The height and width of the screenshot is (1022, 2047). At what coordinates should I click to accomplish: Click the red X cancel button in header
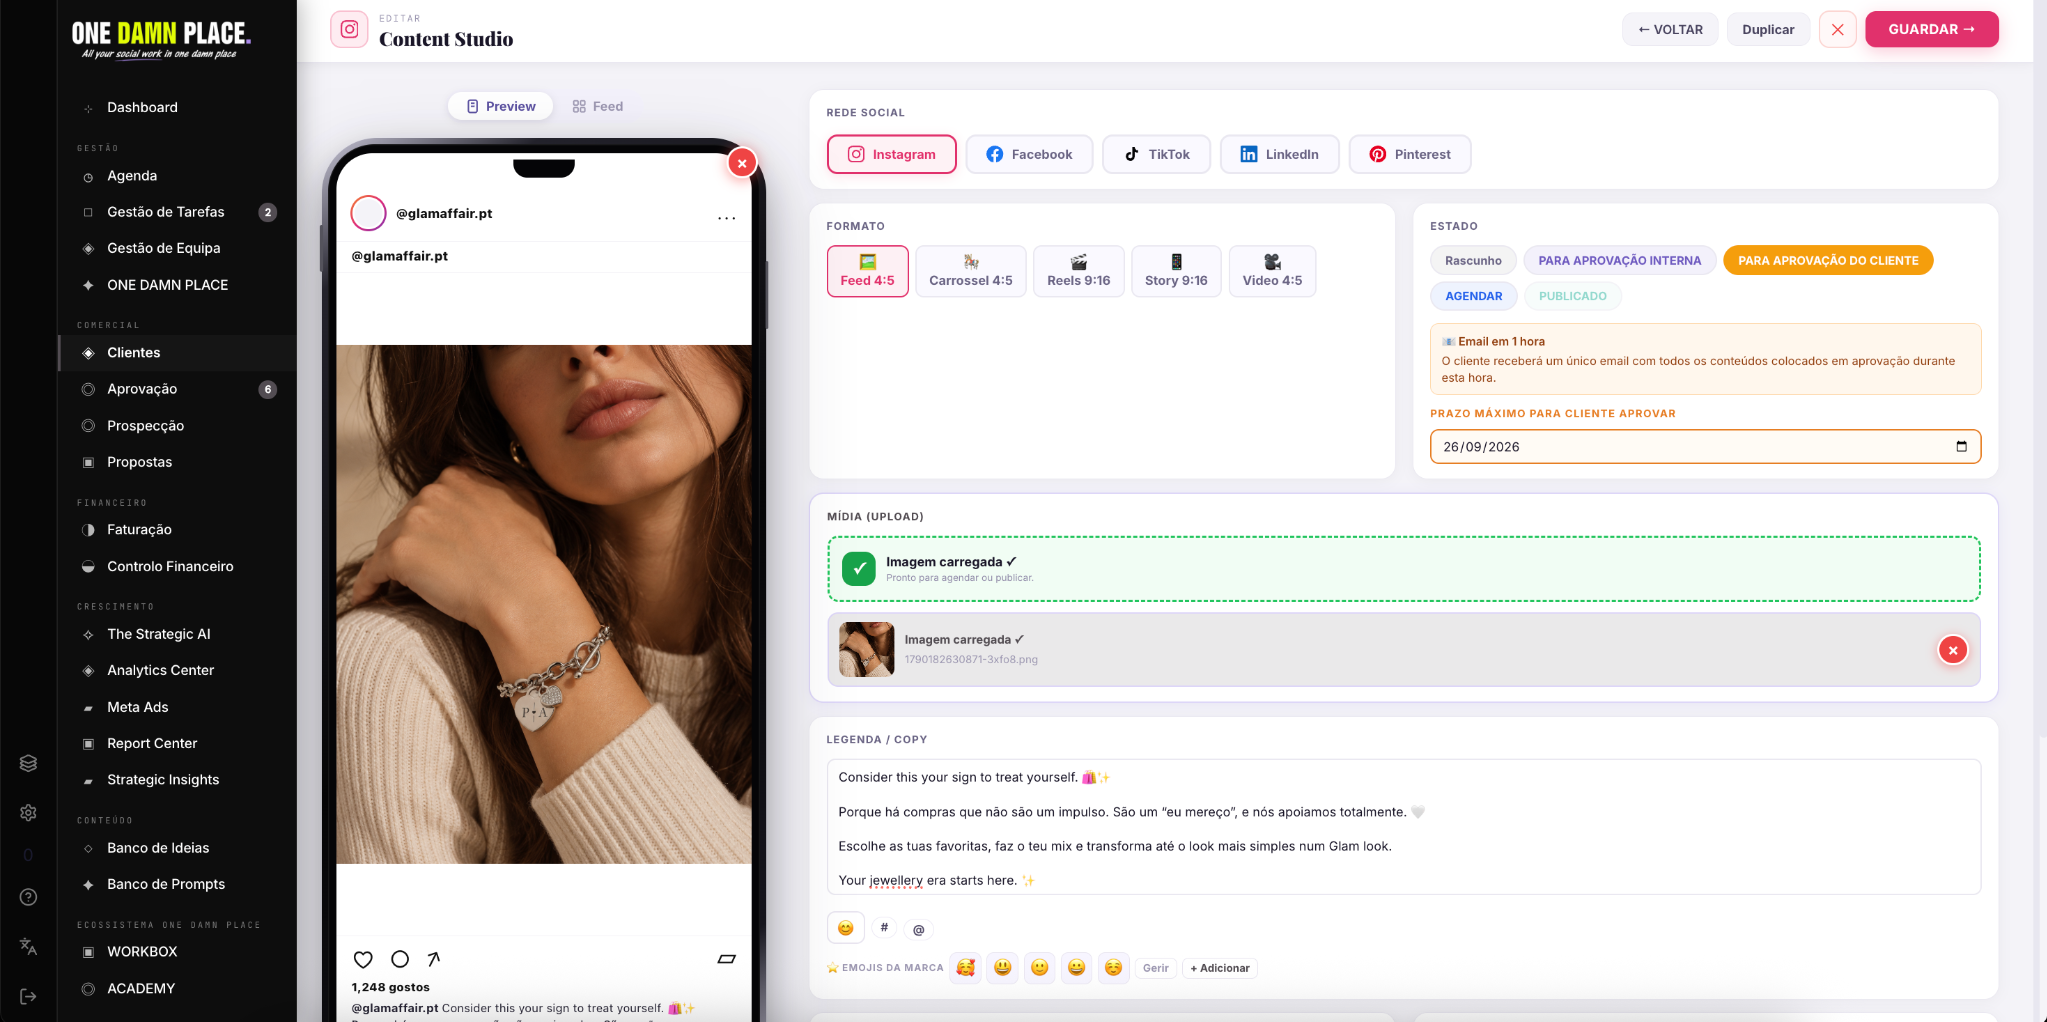(1837, 29)
